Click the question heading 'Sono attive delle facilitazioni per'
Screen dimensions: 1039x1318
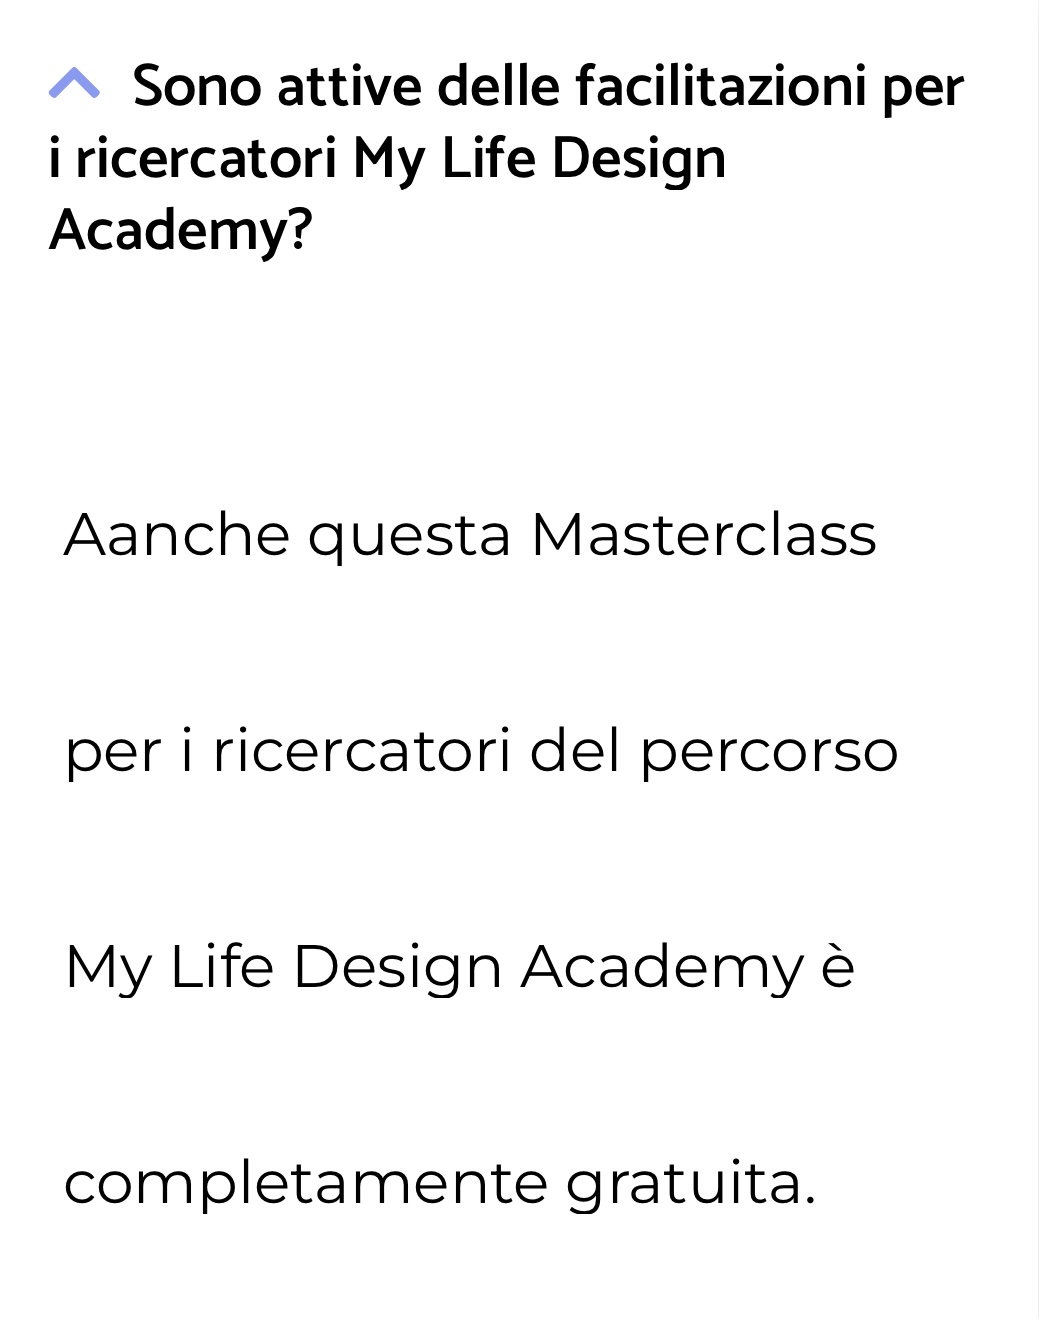point(548,86)
